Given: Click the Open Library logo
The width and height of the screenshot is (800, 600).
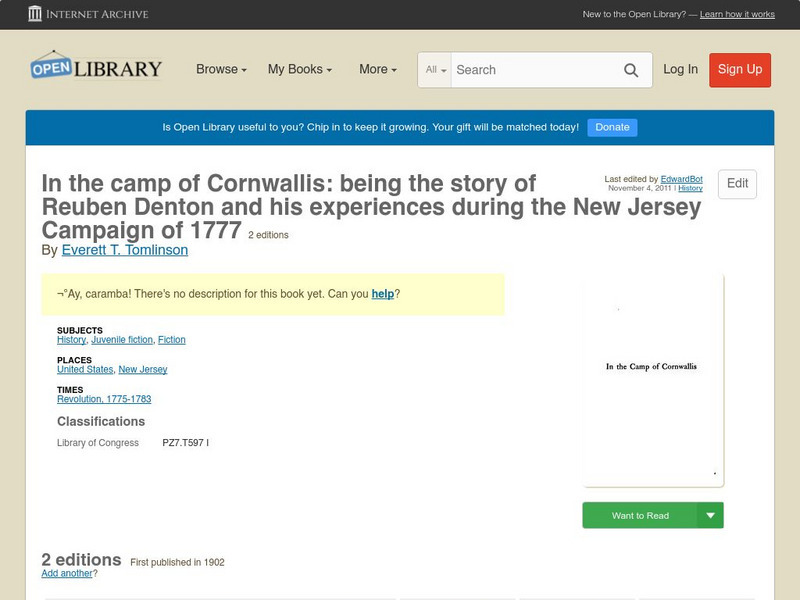Looking at the screenshot, I should coord(96,68).
